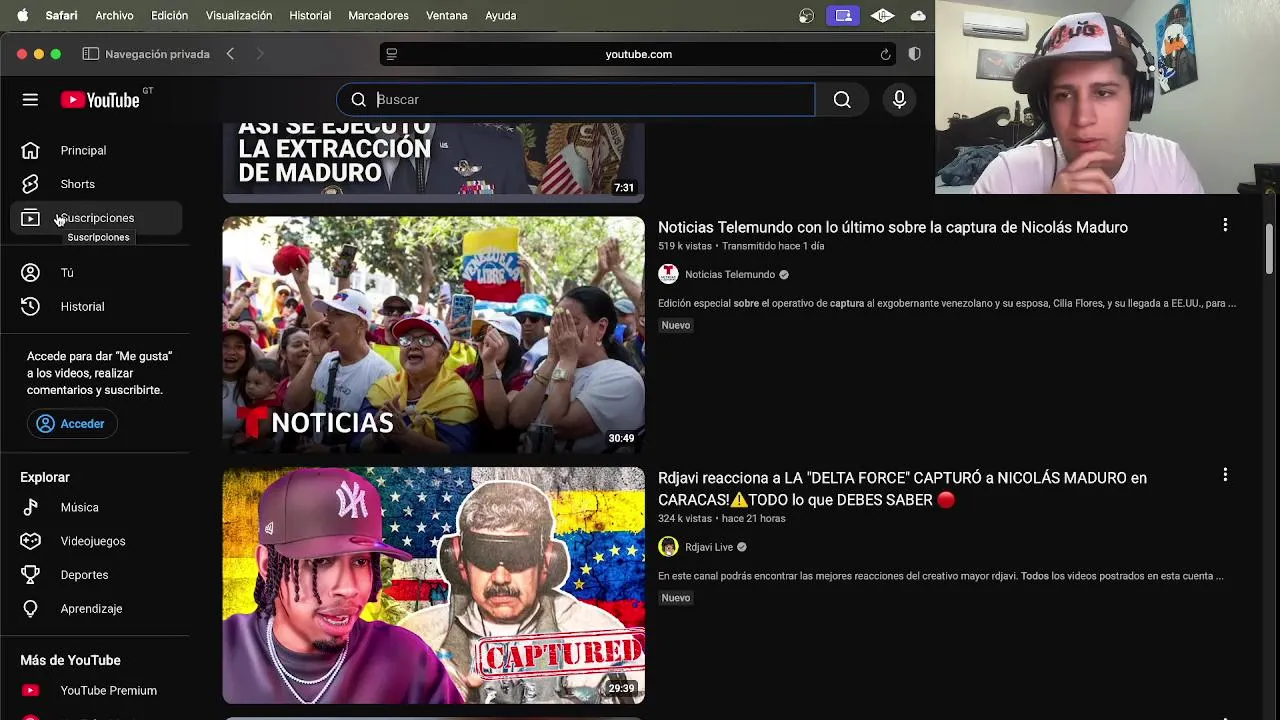Image resolution: width=1280 pixels, height=720 pixels.
Task: Click the page vertical scrollbar
Action: 1270,248
